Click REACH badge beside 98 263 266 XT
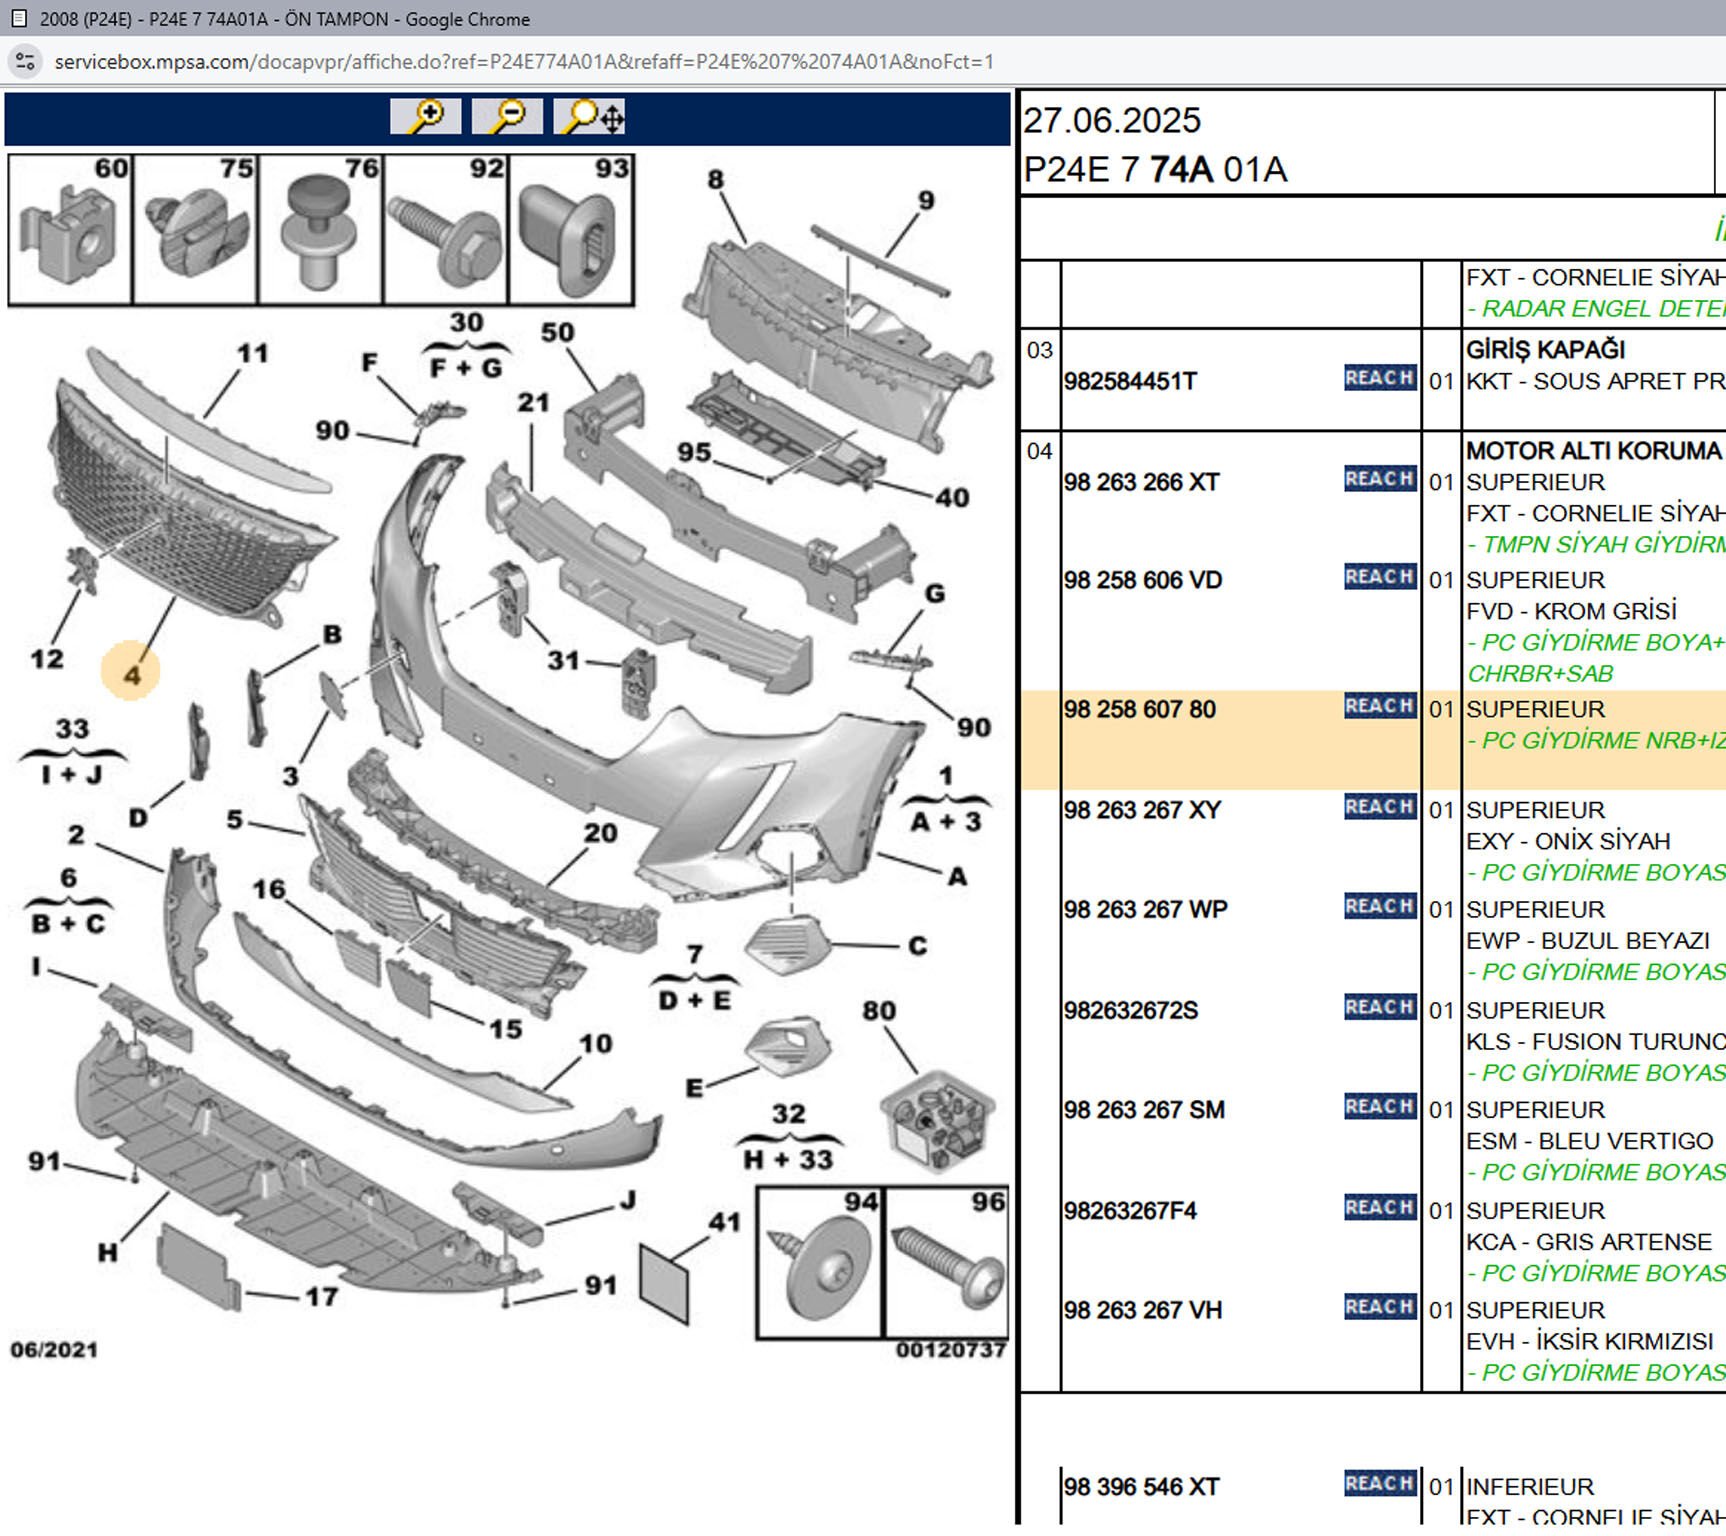The height and width of the screenshot is (1536, 1726). pos(1379,479)
